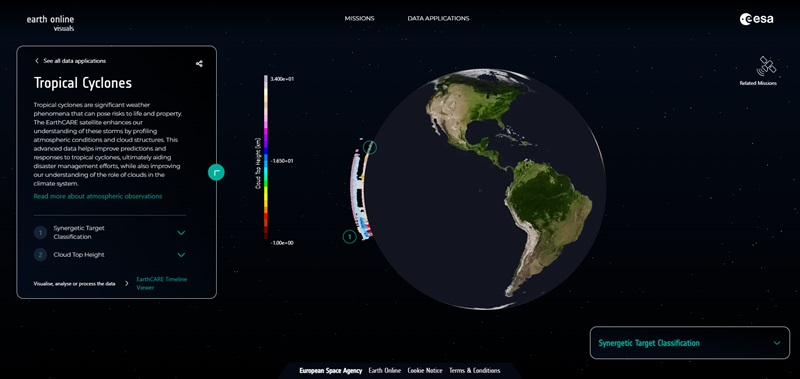Screen dimensions: 800x379
Task: Click the ESA logo
Action: [757, 19]
